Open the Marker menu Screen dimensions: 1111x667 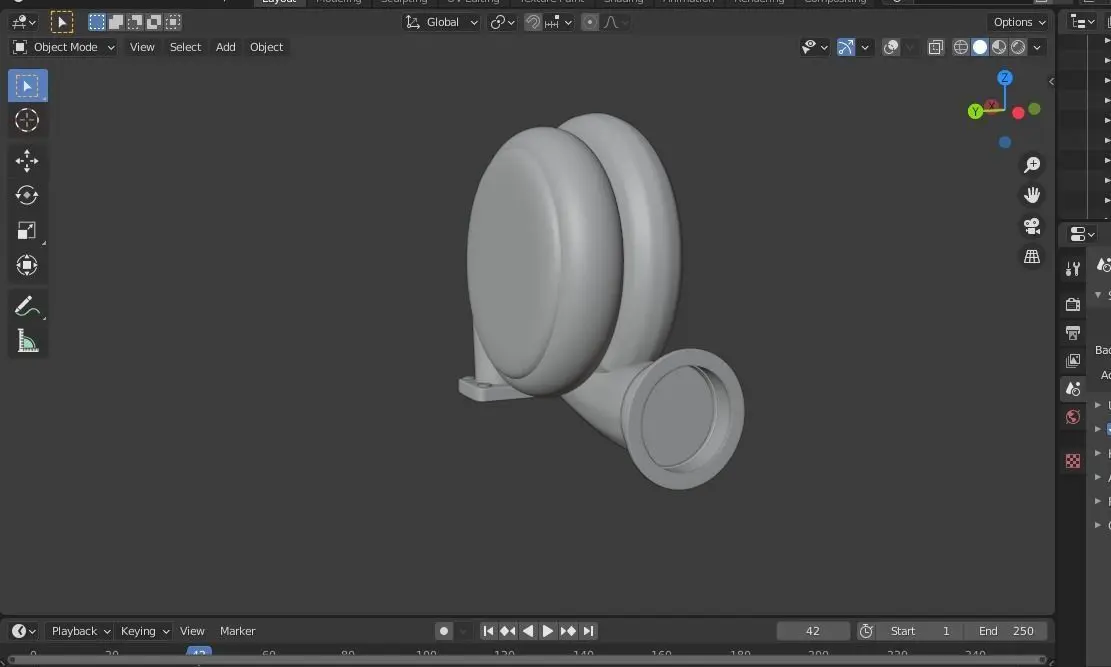tap(237, 631)
